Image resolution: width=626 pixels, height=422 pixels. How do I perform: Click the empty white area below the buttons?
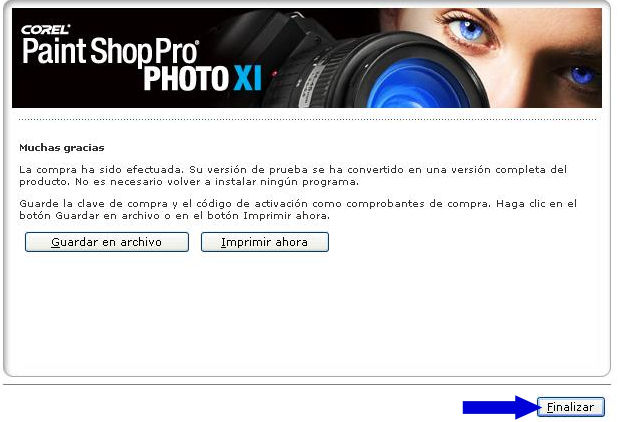307,313
